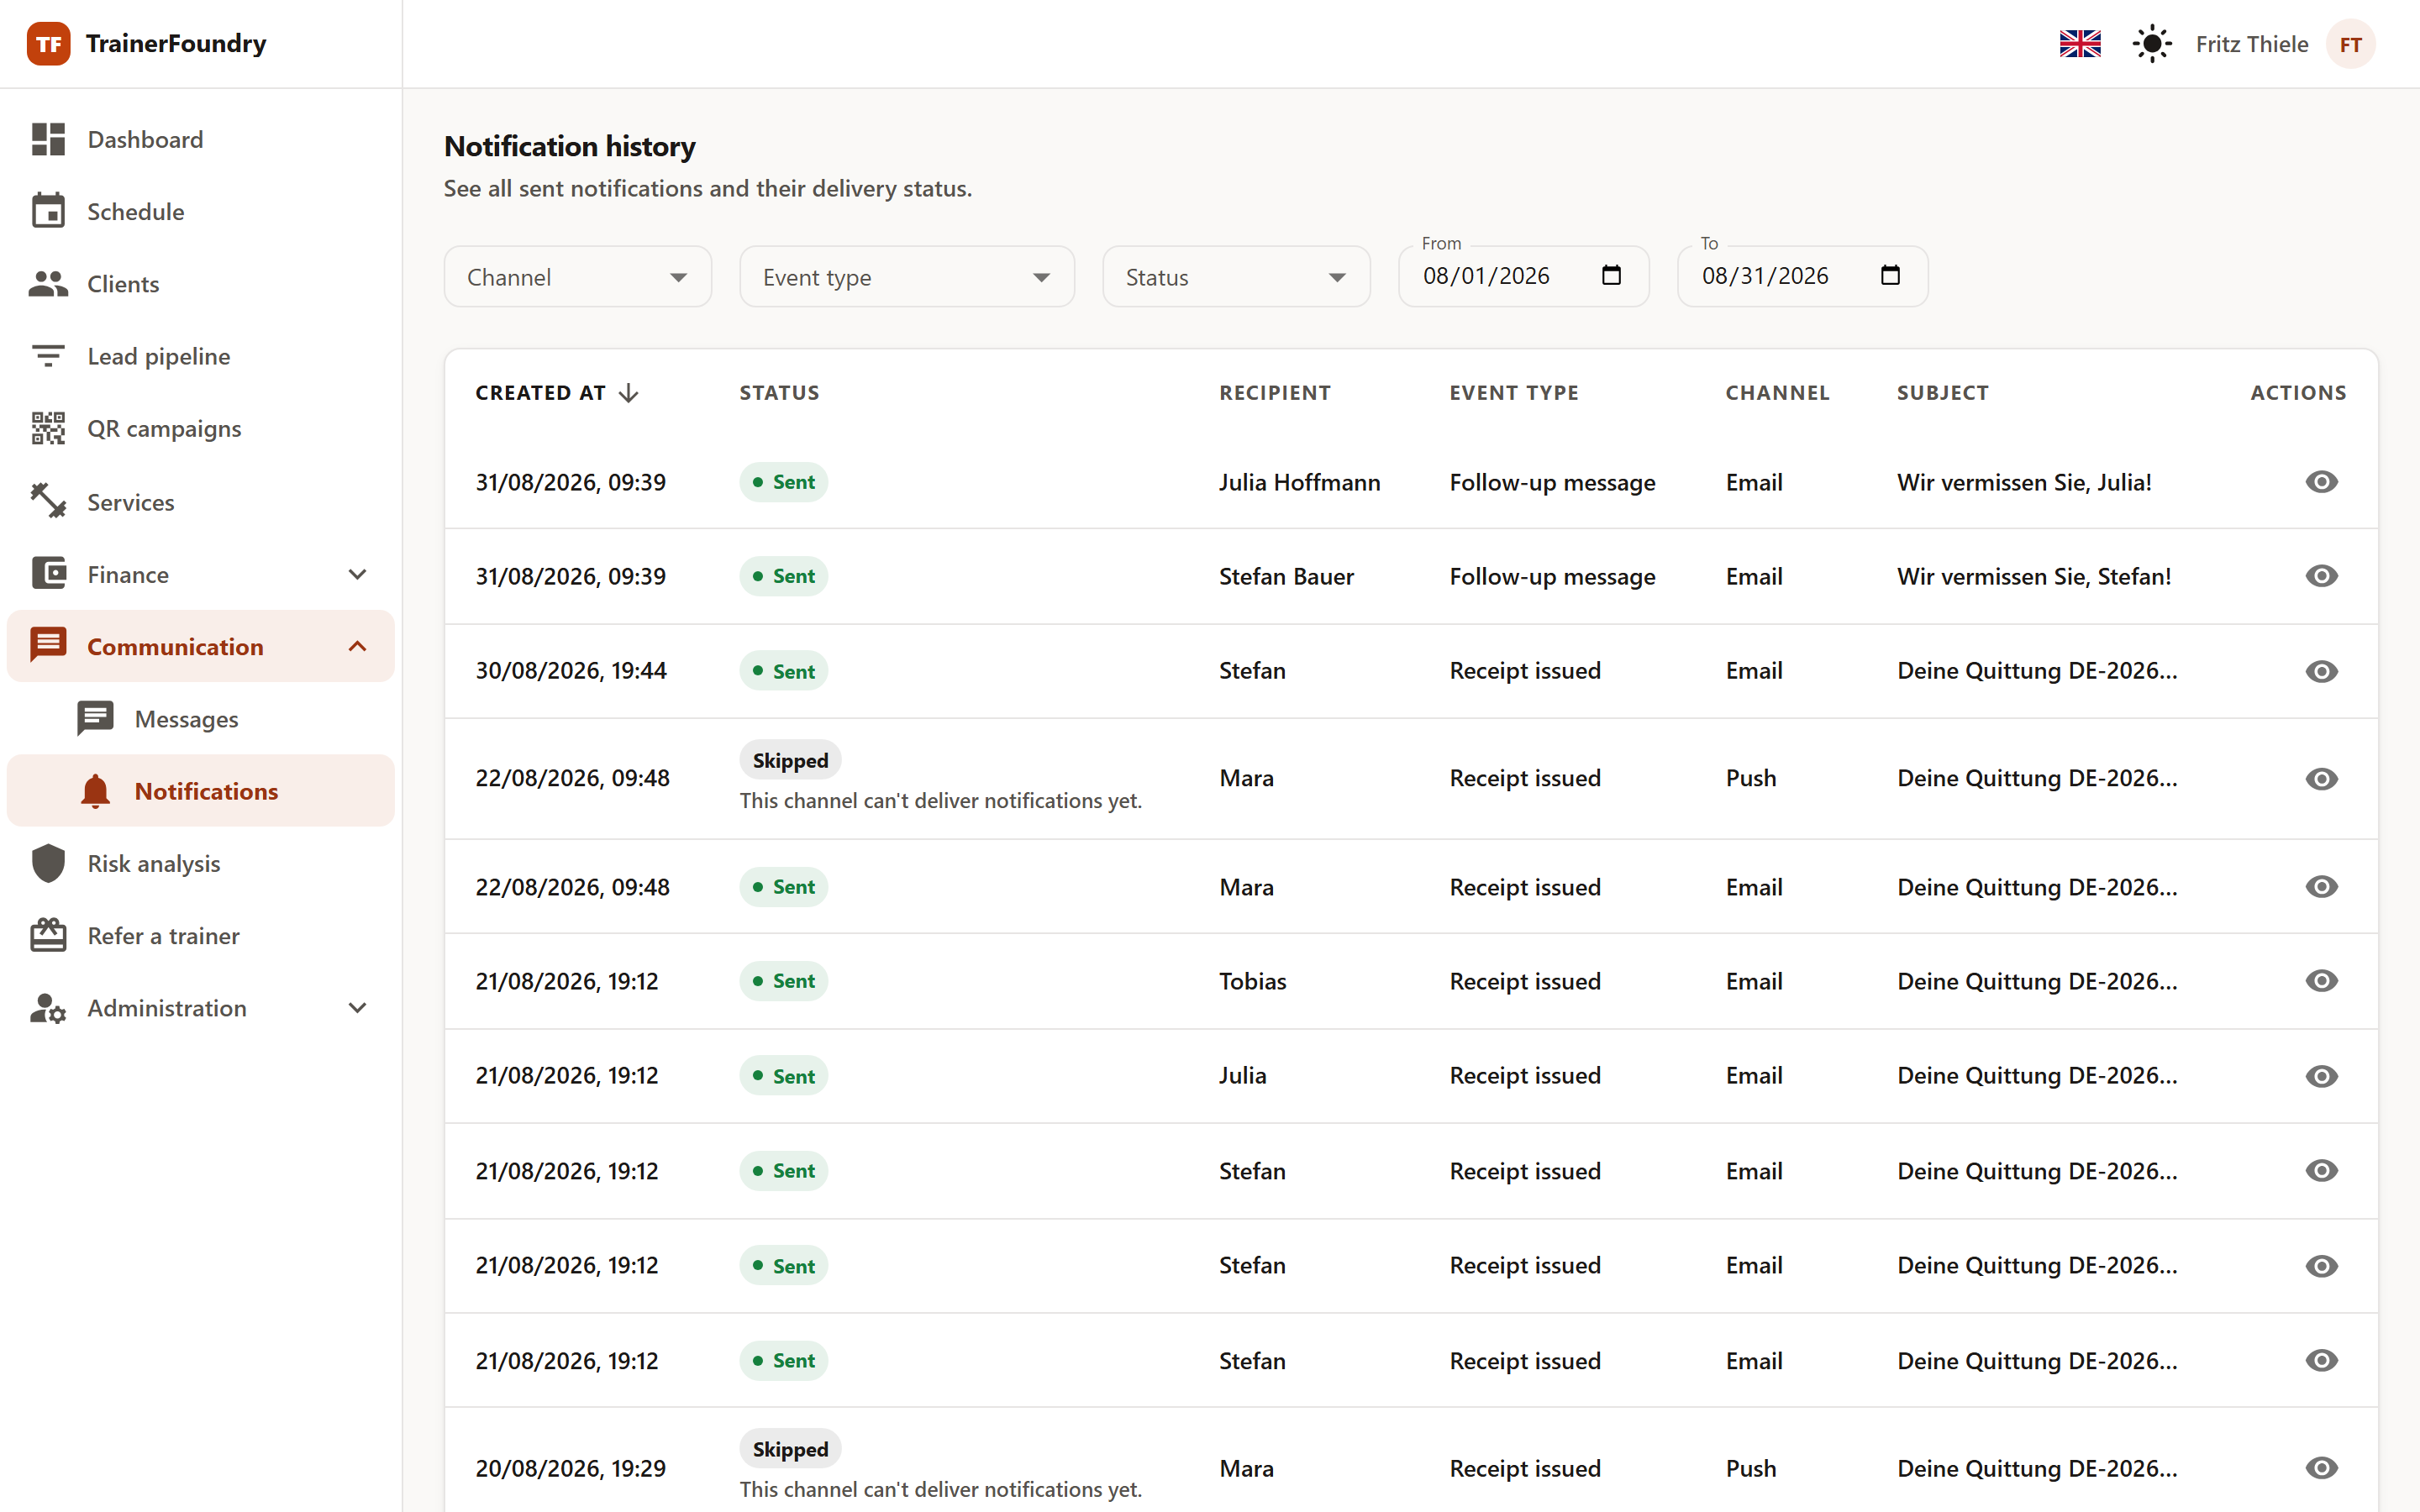The height and width of the screenshot is (1512, 2420).
Task: Click the Recipient column header
Action: pyautogui.click(x=1275, y=393)
